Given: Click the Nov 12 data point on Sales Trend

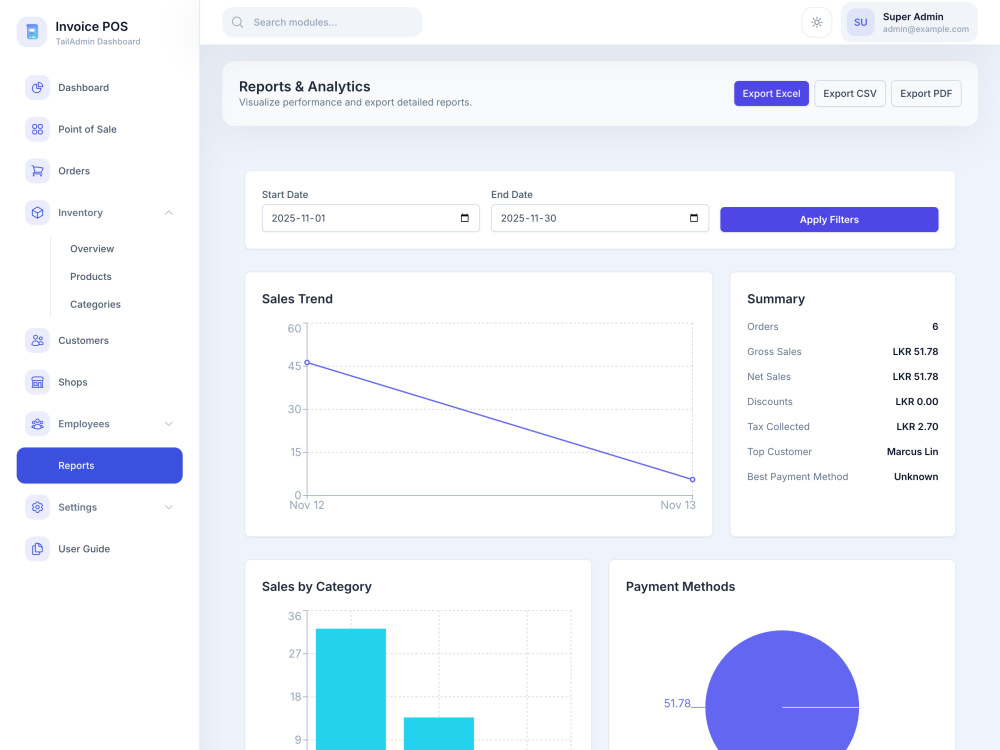Looking at the screenshot, I should click(307, 363).
